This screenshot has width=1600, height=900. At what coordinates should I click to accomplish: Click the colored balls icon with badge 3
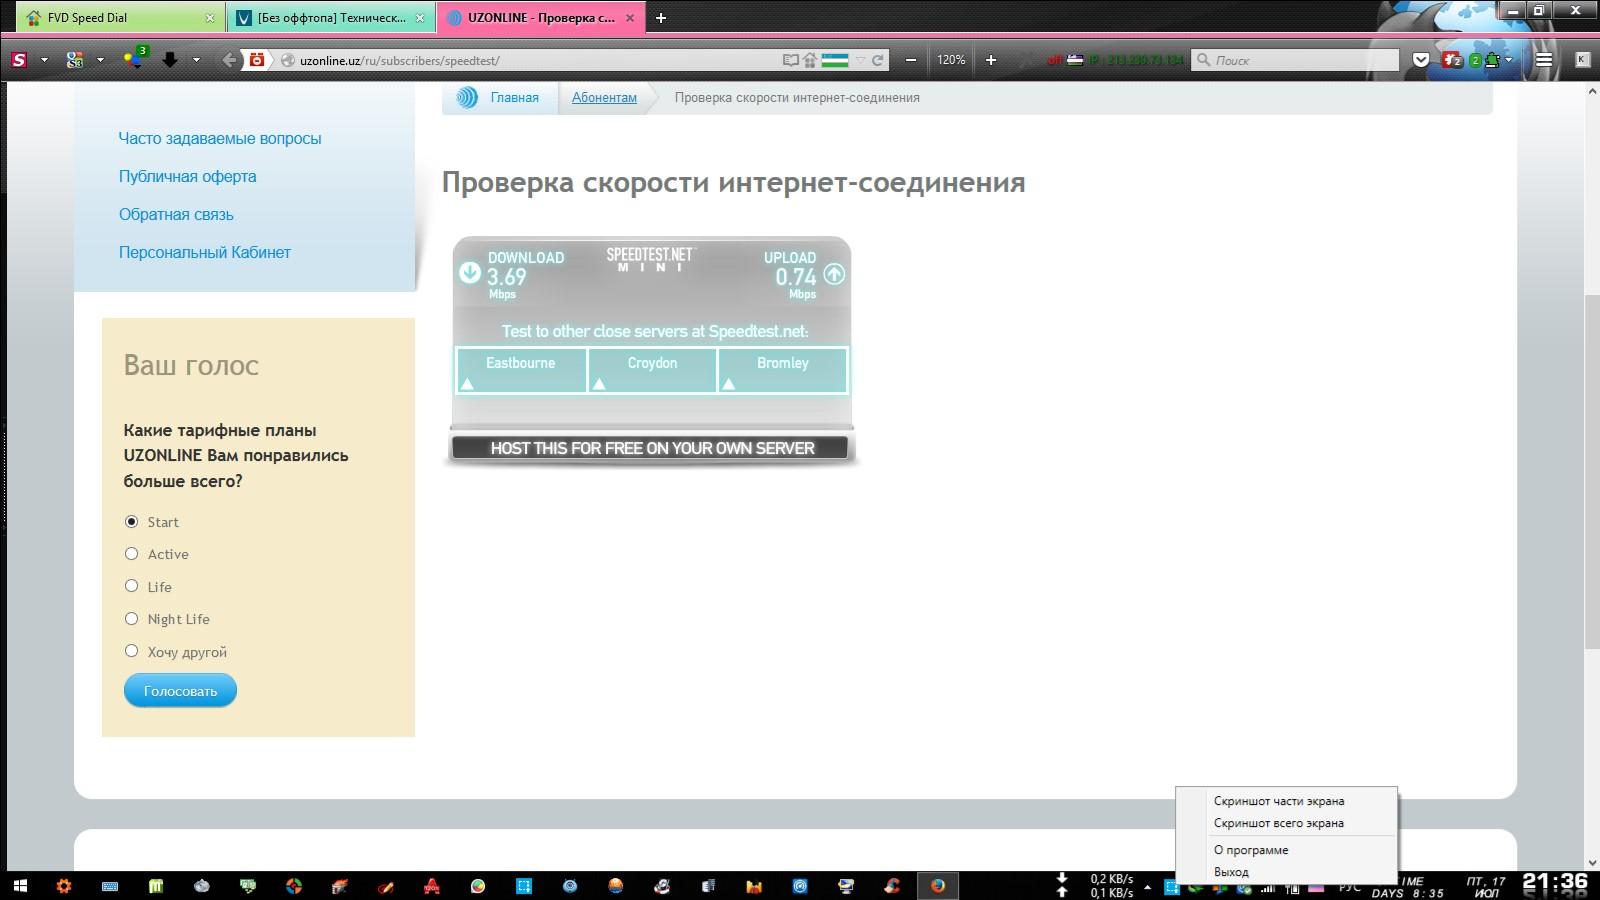coord(133,59)
